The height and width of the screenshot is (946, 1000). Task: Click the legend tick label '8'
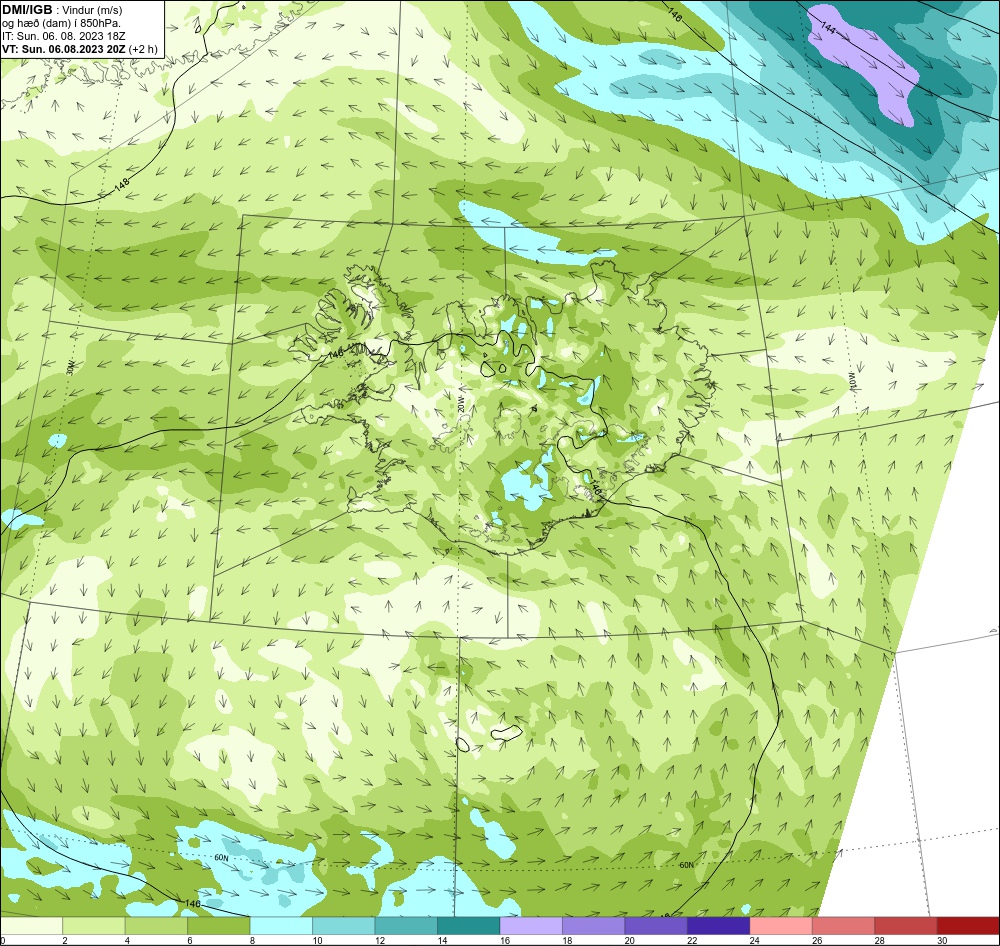253,940
